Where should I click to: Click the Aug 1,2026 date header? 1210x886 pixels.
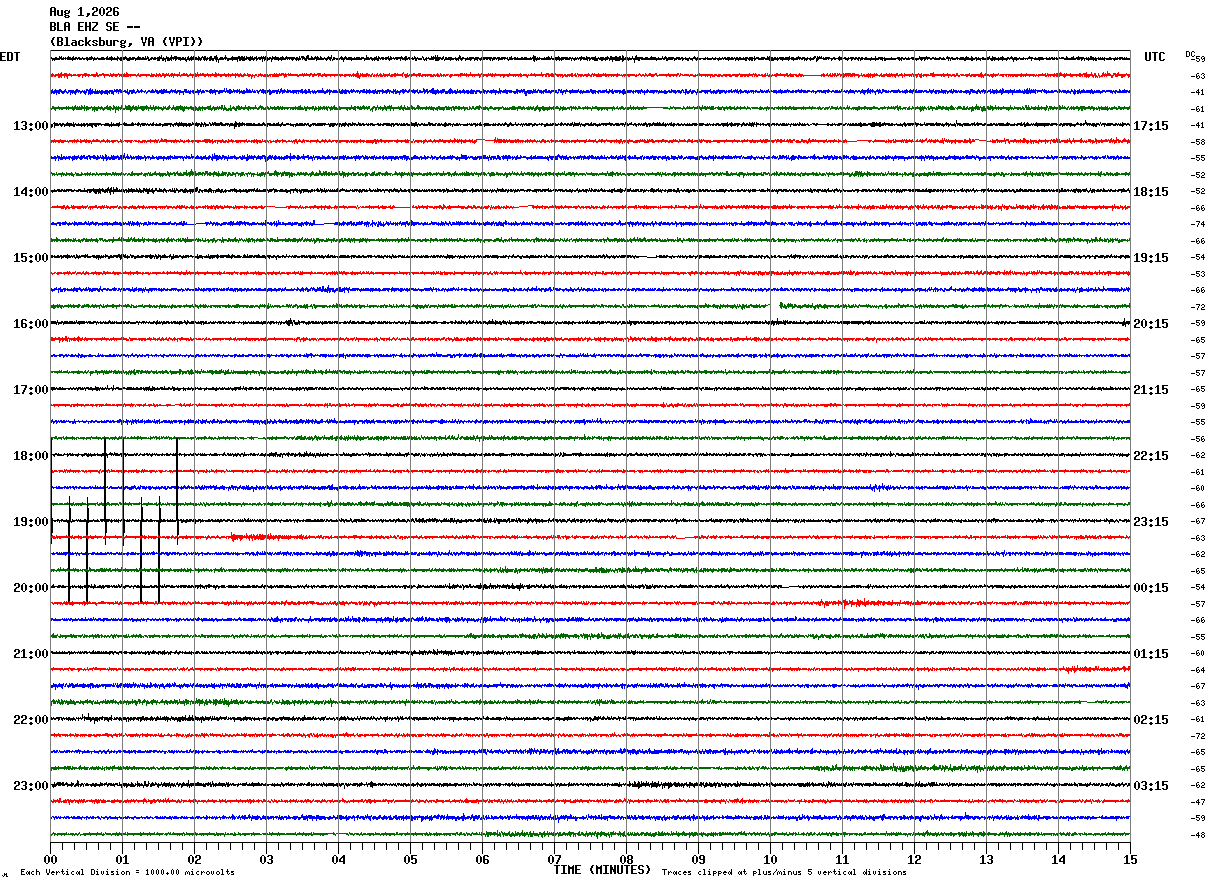[84, 12]
